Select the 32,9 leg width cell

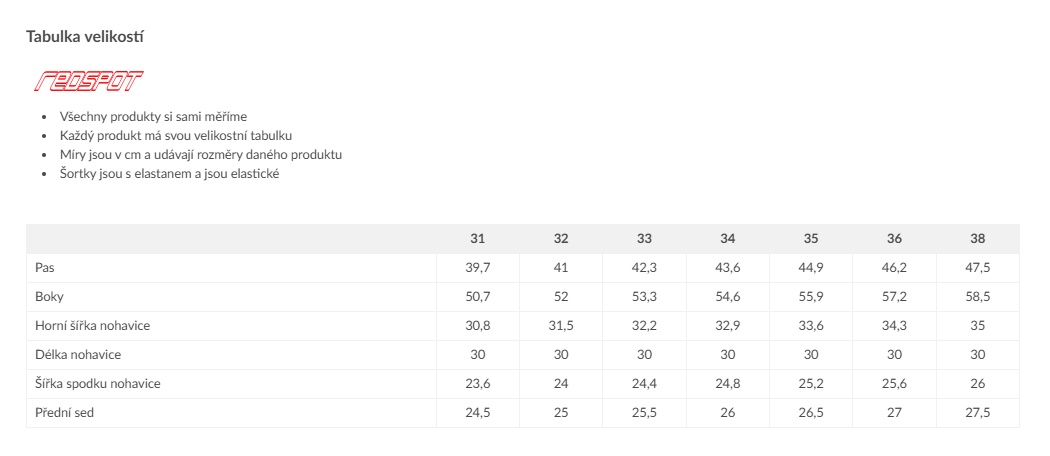pyautogui.click(x=728, y=326)
